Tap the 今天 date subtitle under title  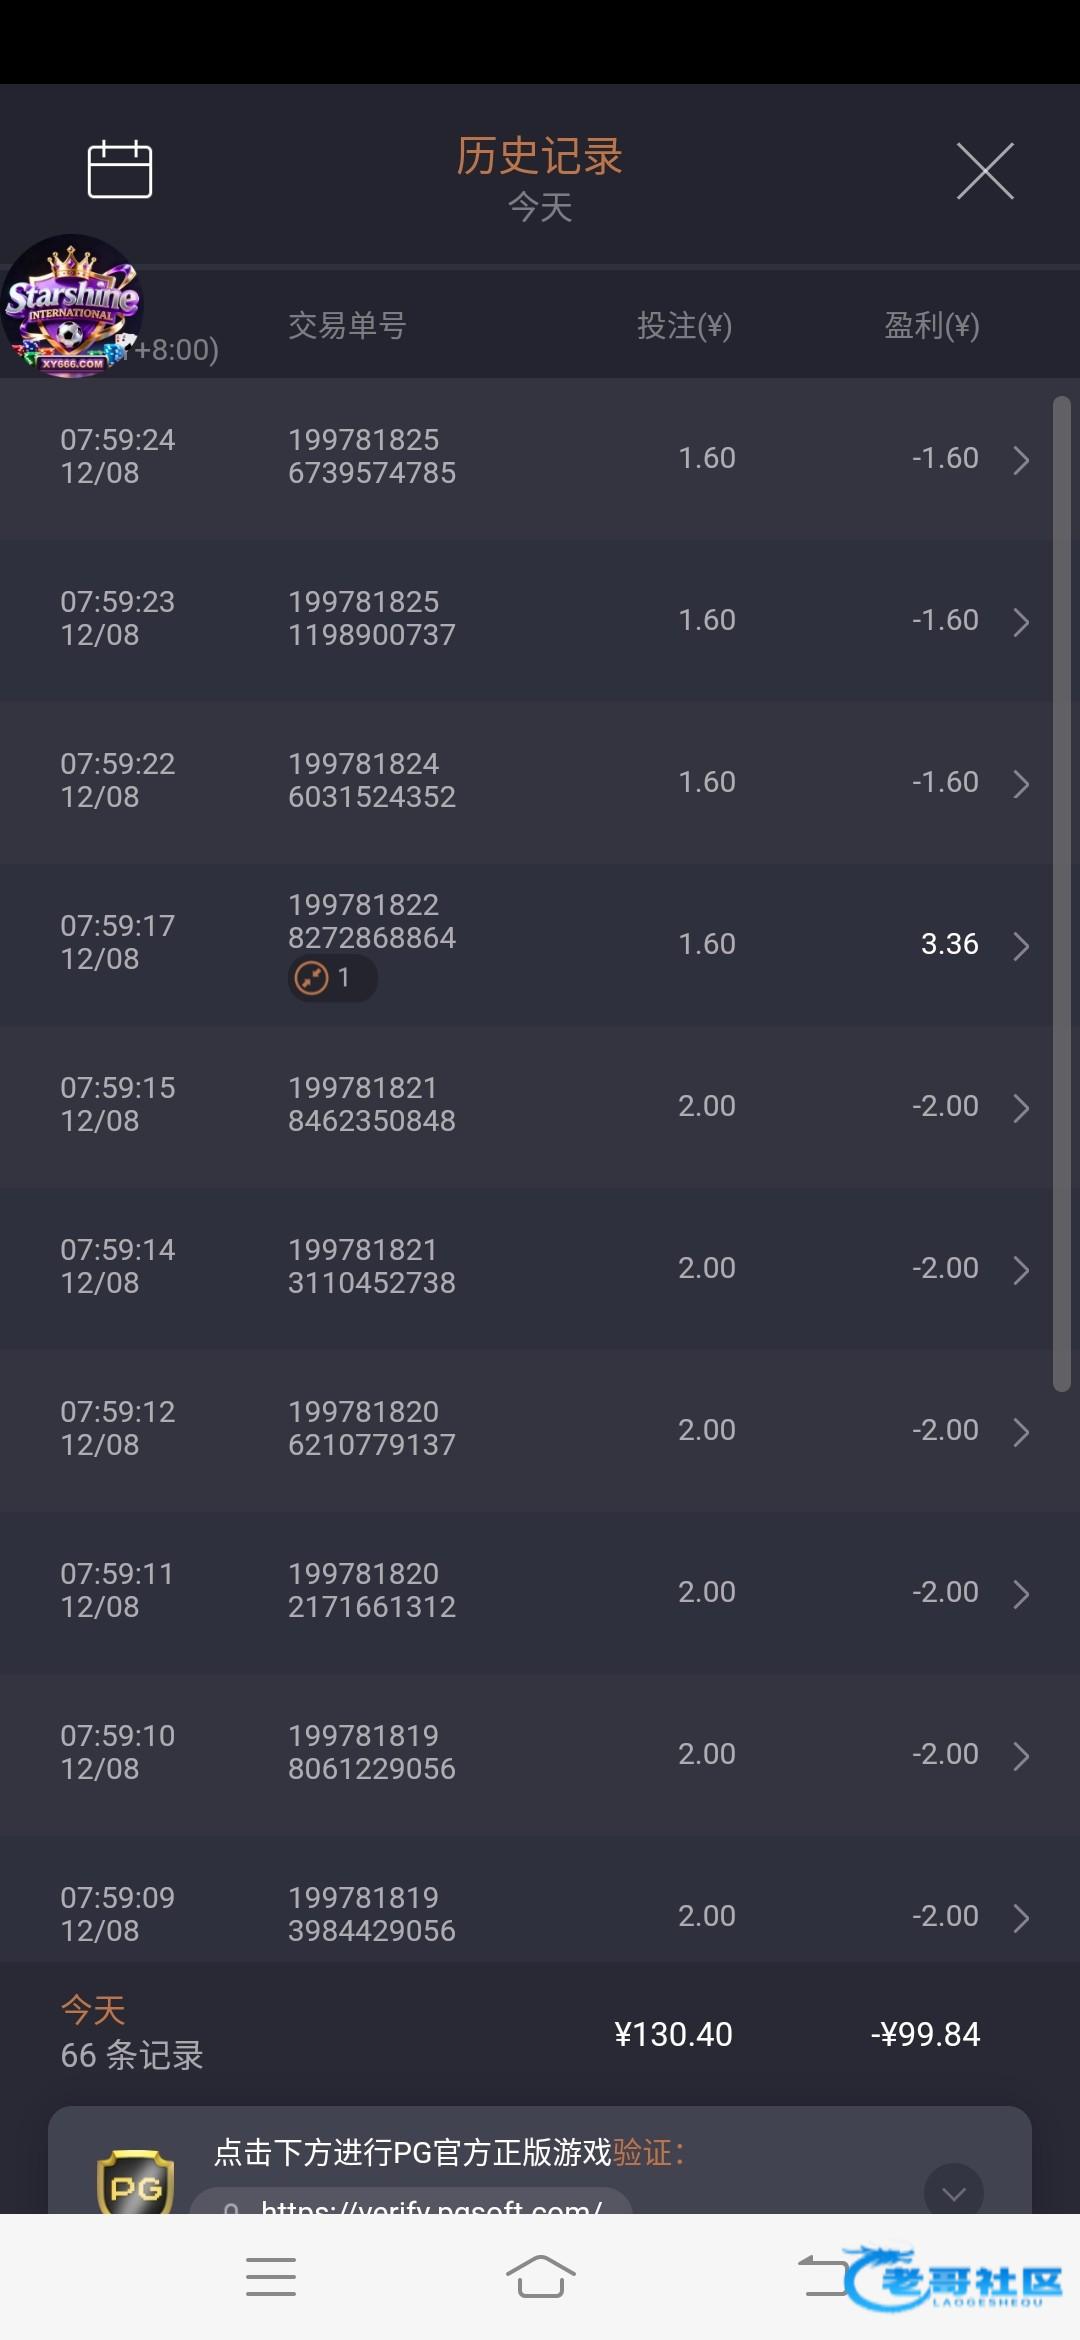[x=540, y=208]
